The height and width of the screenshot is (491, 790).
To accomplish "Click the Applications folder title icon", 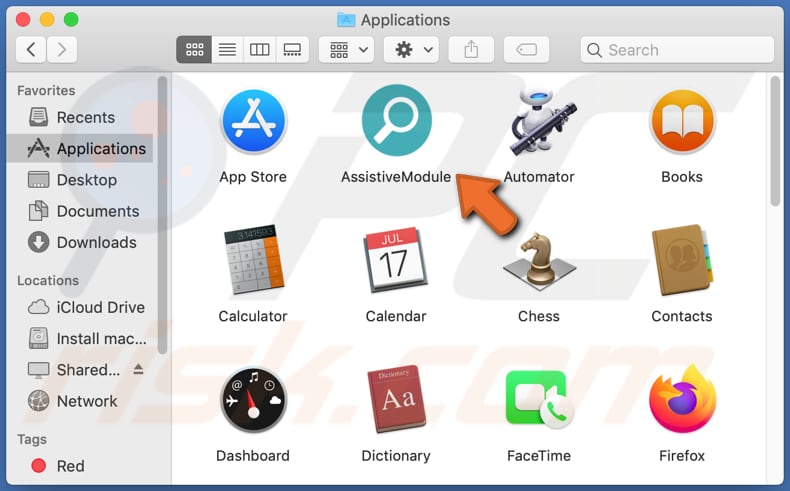I will [x=346, y=20].
